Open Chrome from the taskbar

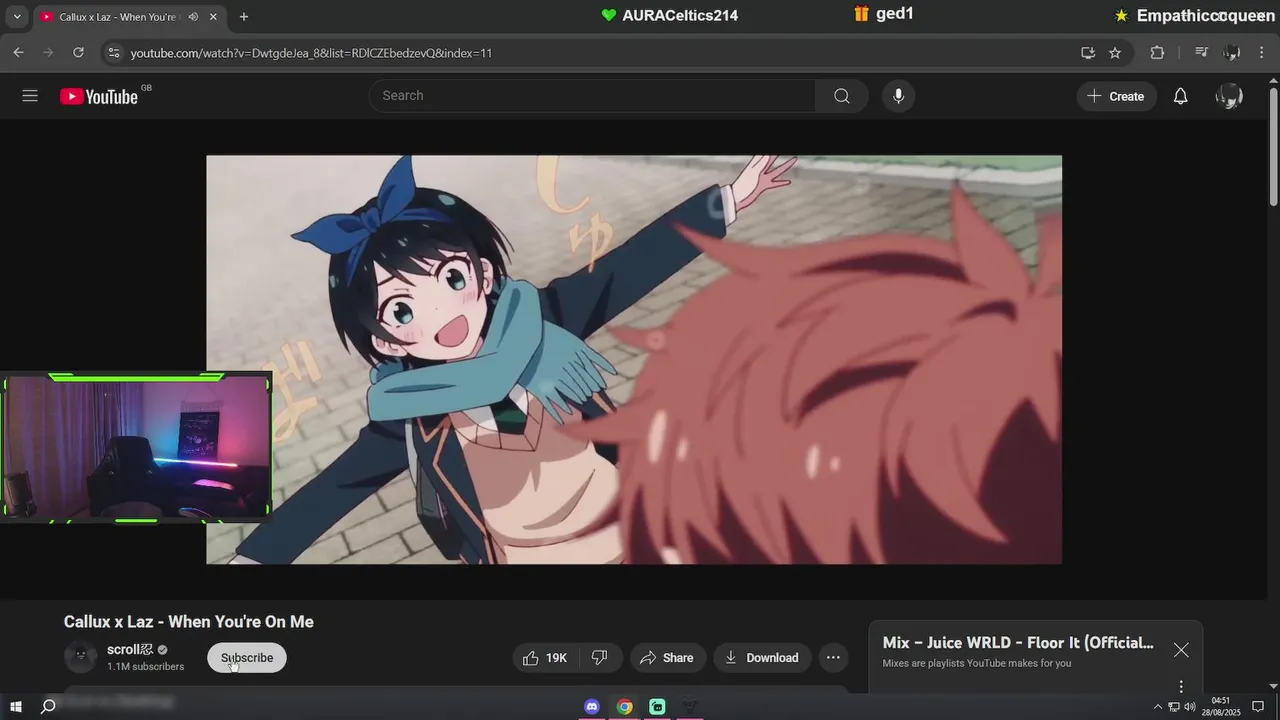pyautogui.click(x=625, y=707)
